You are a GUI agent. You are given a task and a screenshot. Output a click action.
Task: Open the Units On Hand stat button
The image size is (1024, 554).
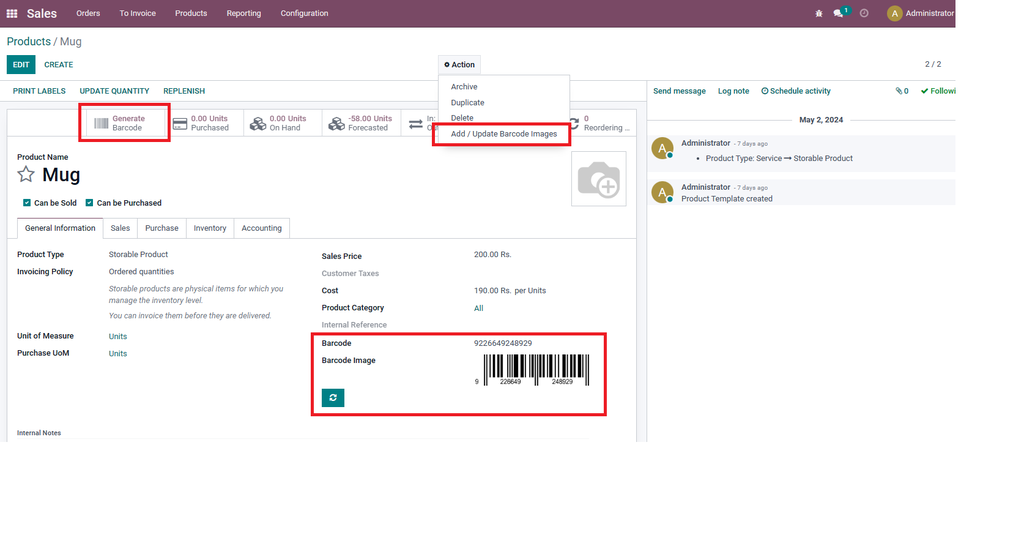click(283, 123)
